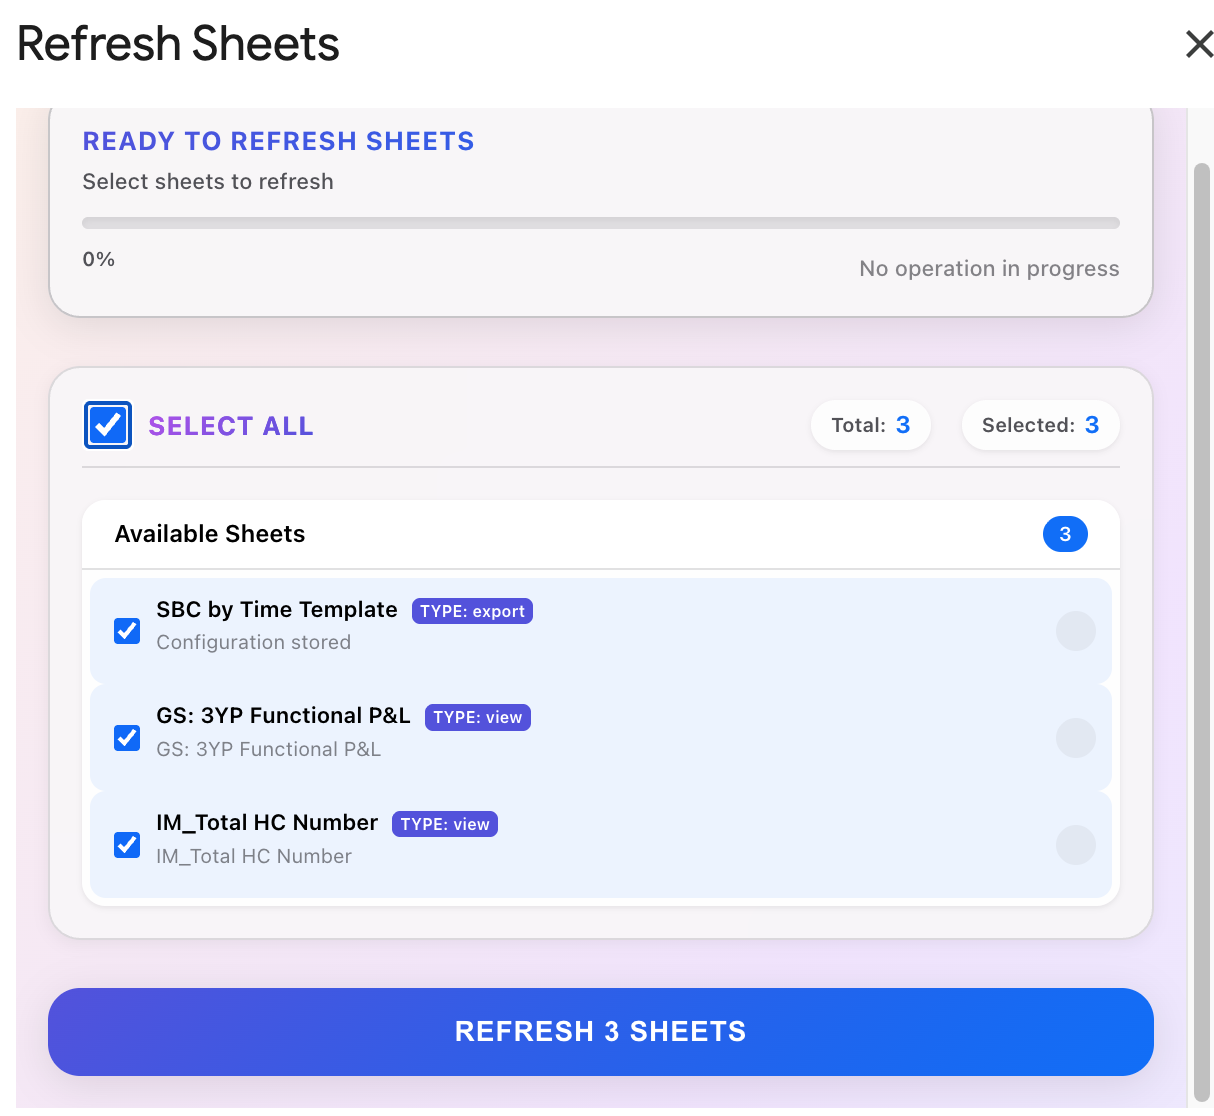1214x1116 pixels.
Task: Click the Available Sheets section header
Action: click(210, 534)
